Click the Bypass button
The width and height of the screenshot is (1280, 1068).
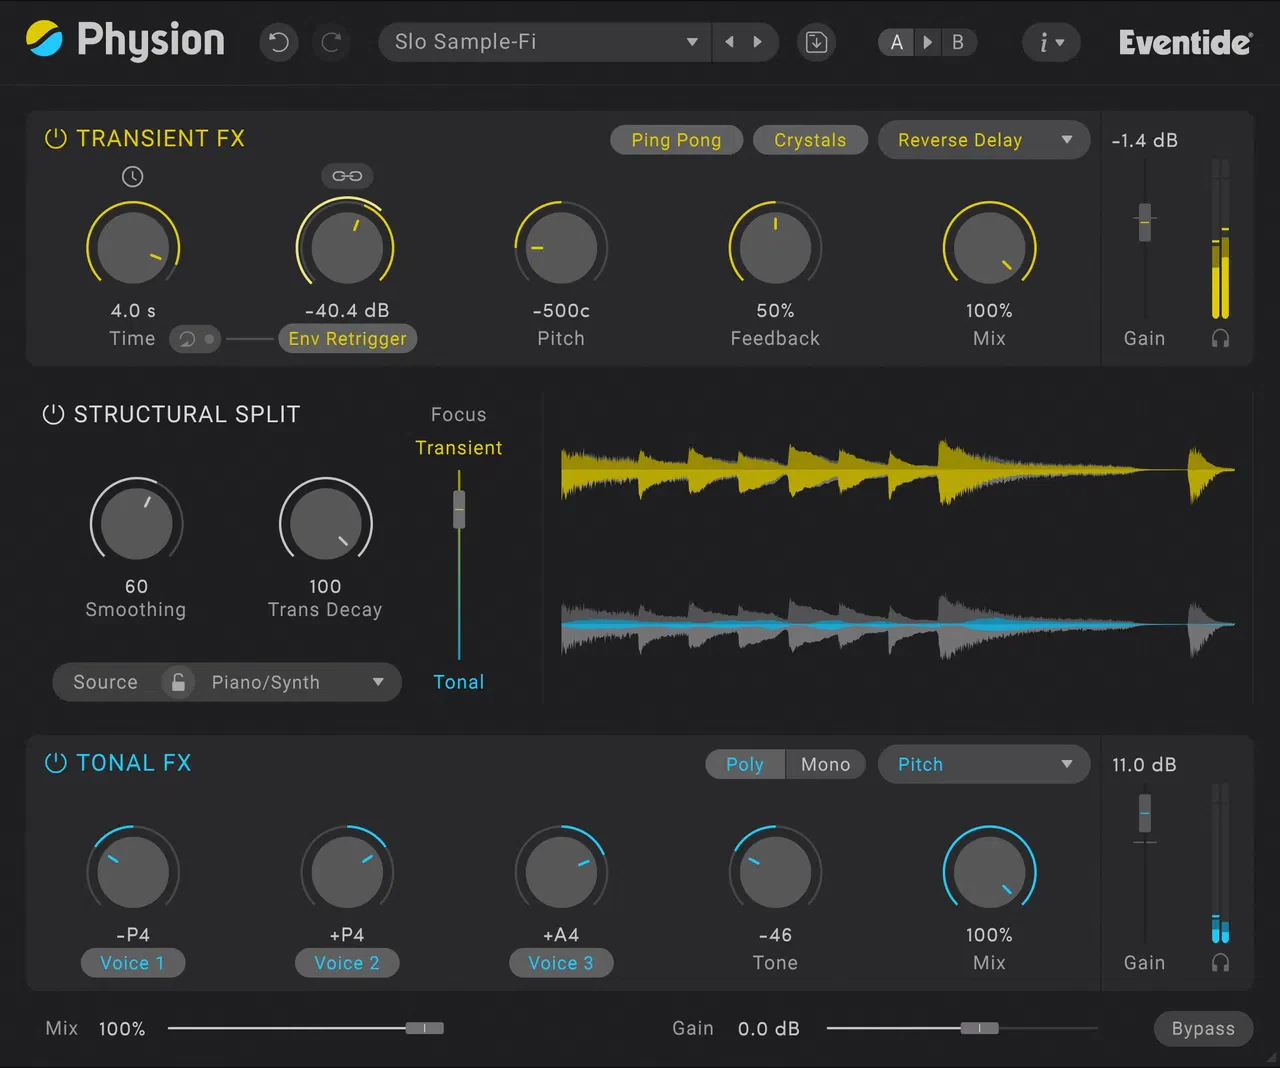[x=1203, y=1028]
